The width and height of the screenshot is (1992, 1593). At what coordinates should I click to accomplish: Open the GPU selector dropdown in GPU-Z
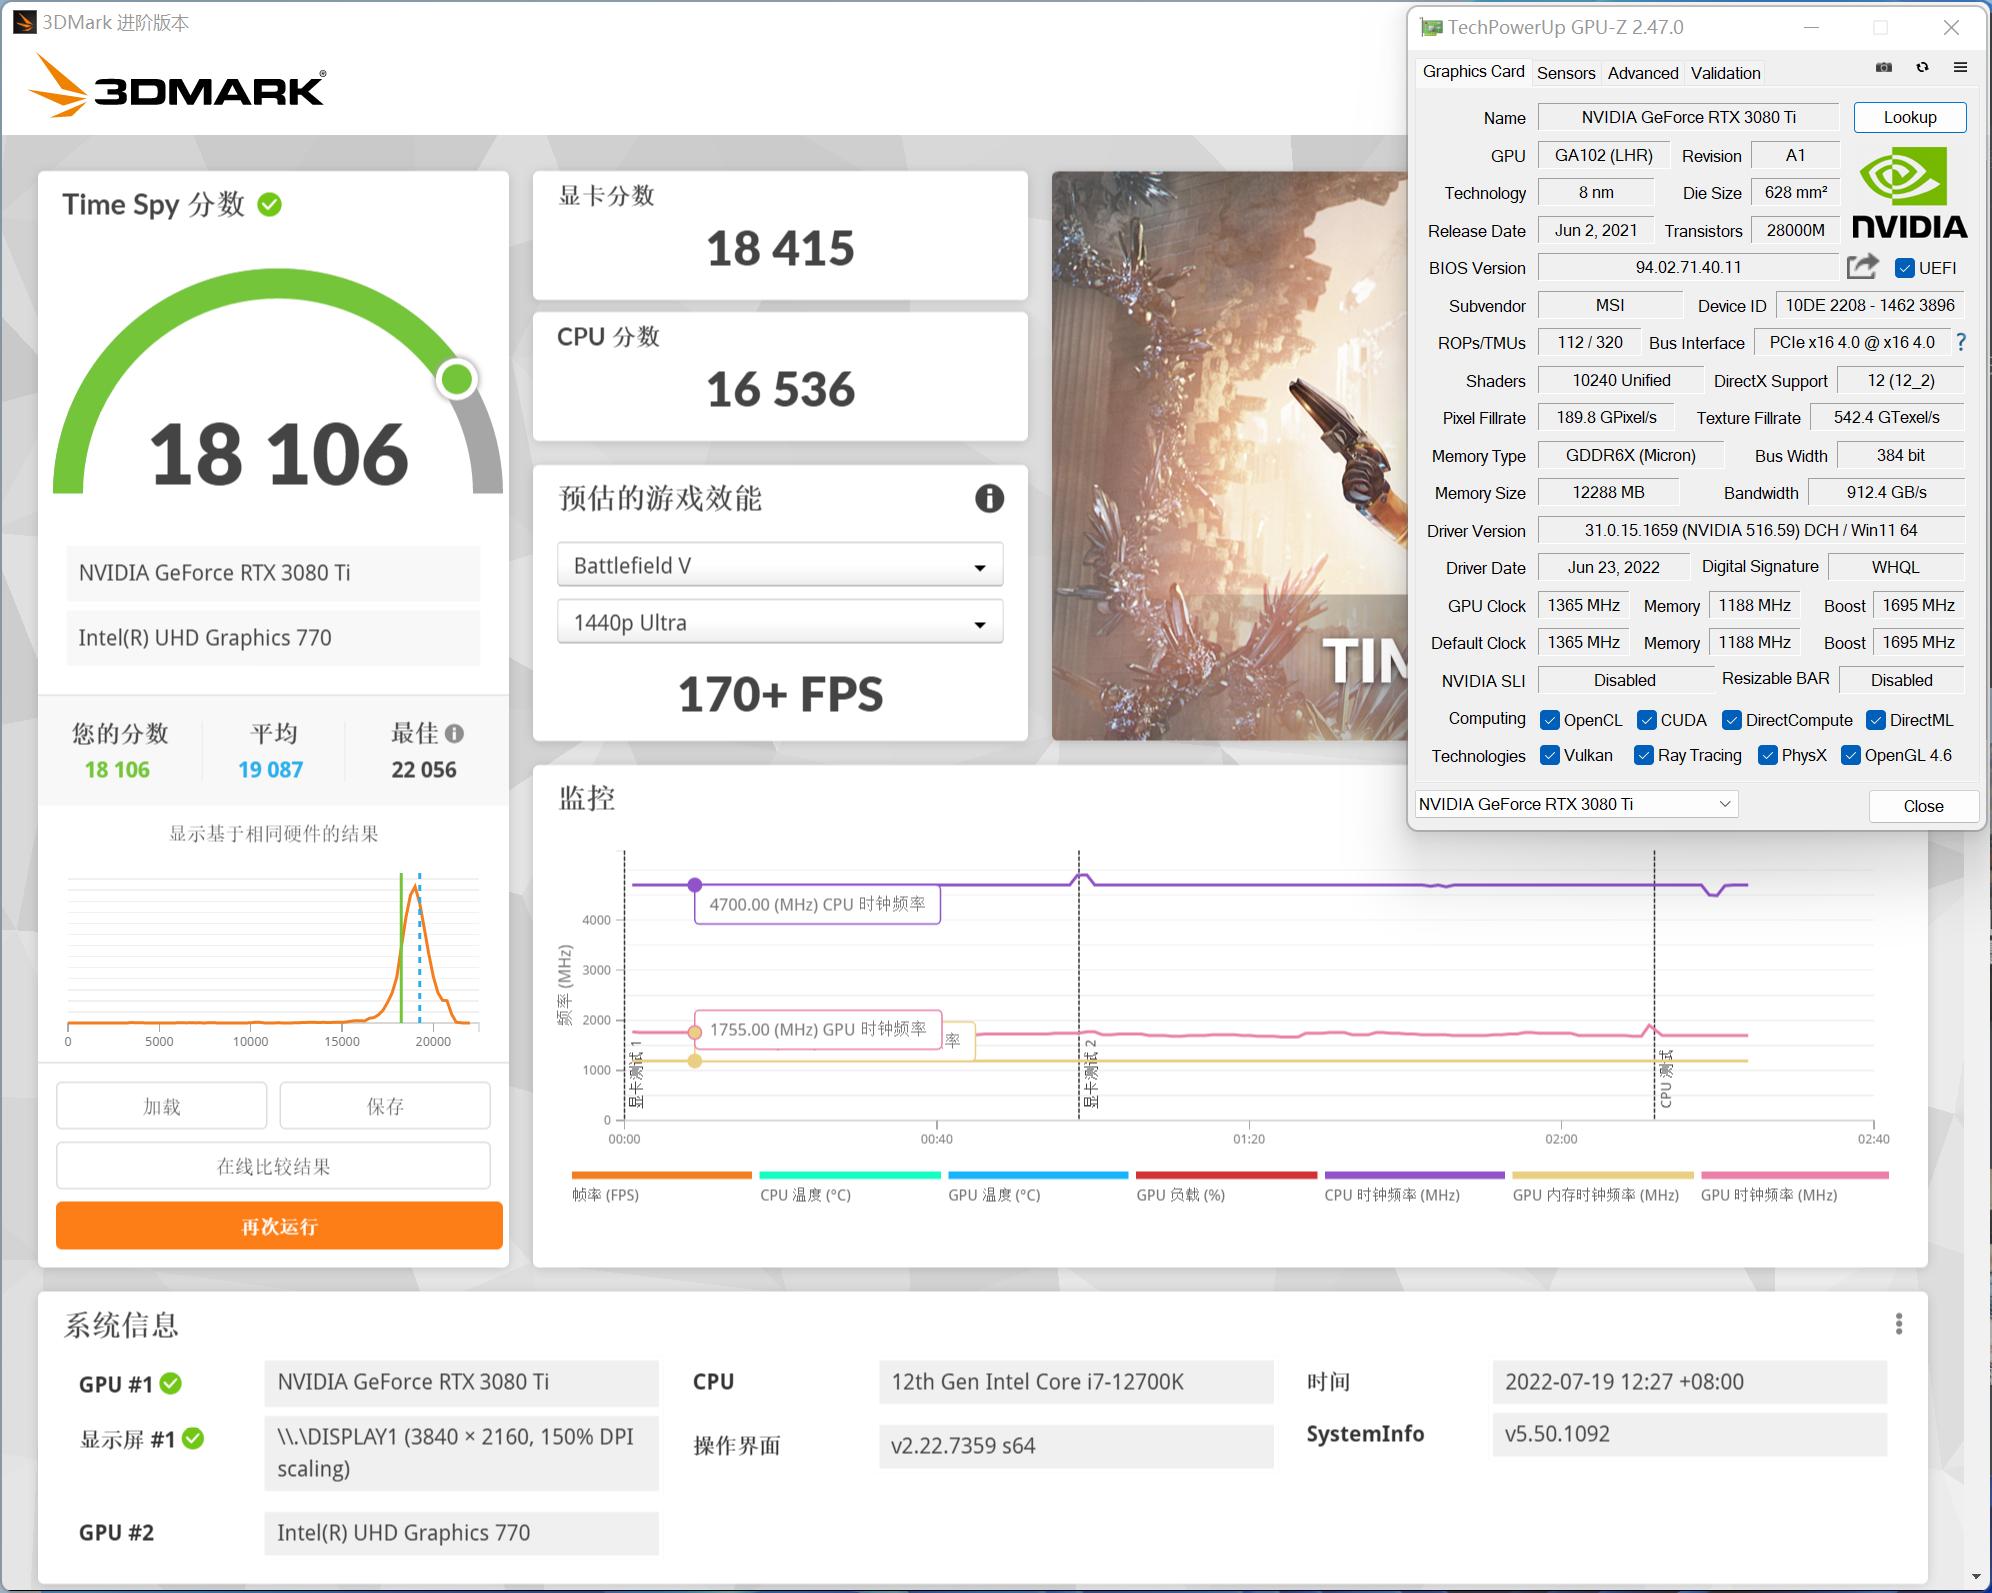tap(1576, 804)
